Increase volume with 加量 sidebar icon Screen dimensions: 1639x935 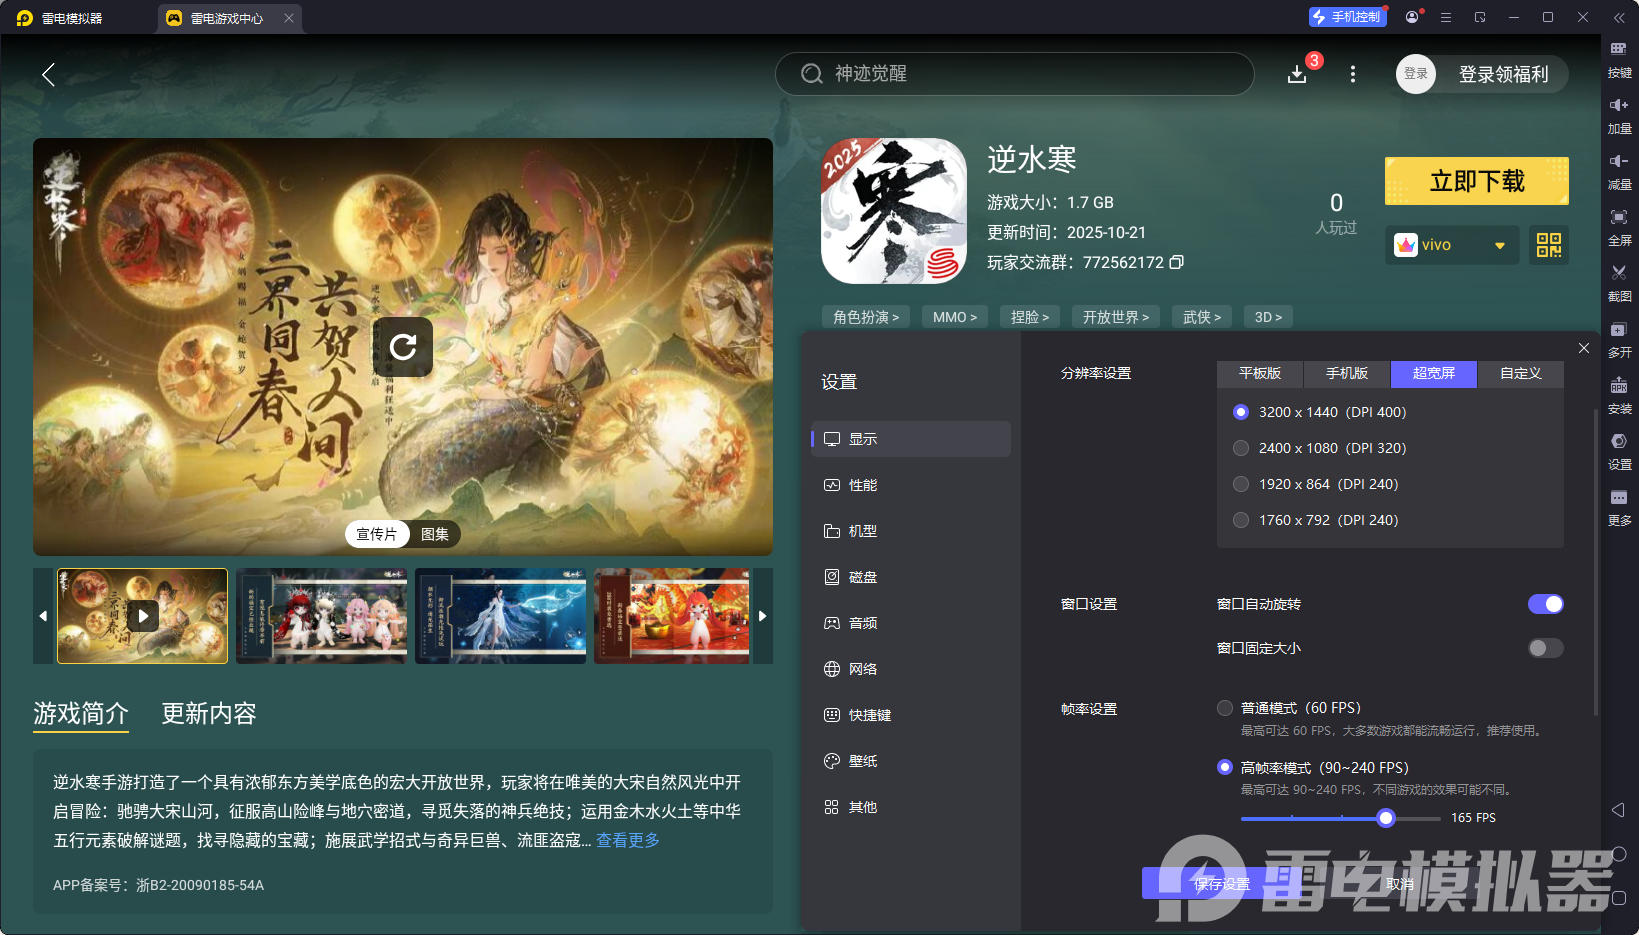pyautogui.click(x=1619, y=116)
